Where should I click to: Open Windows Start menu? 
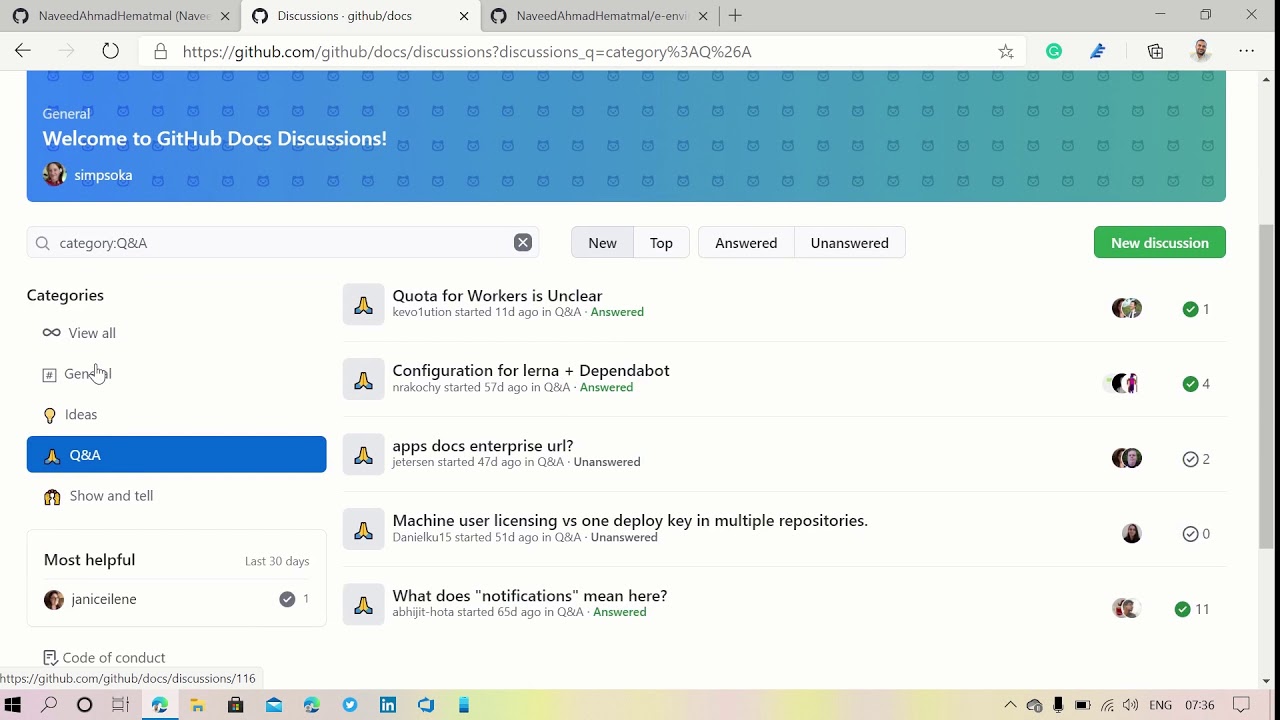click(13, 705)
